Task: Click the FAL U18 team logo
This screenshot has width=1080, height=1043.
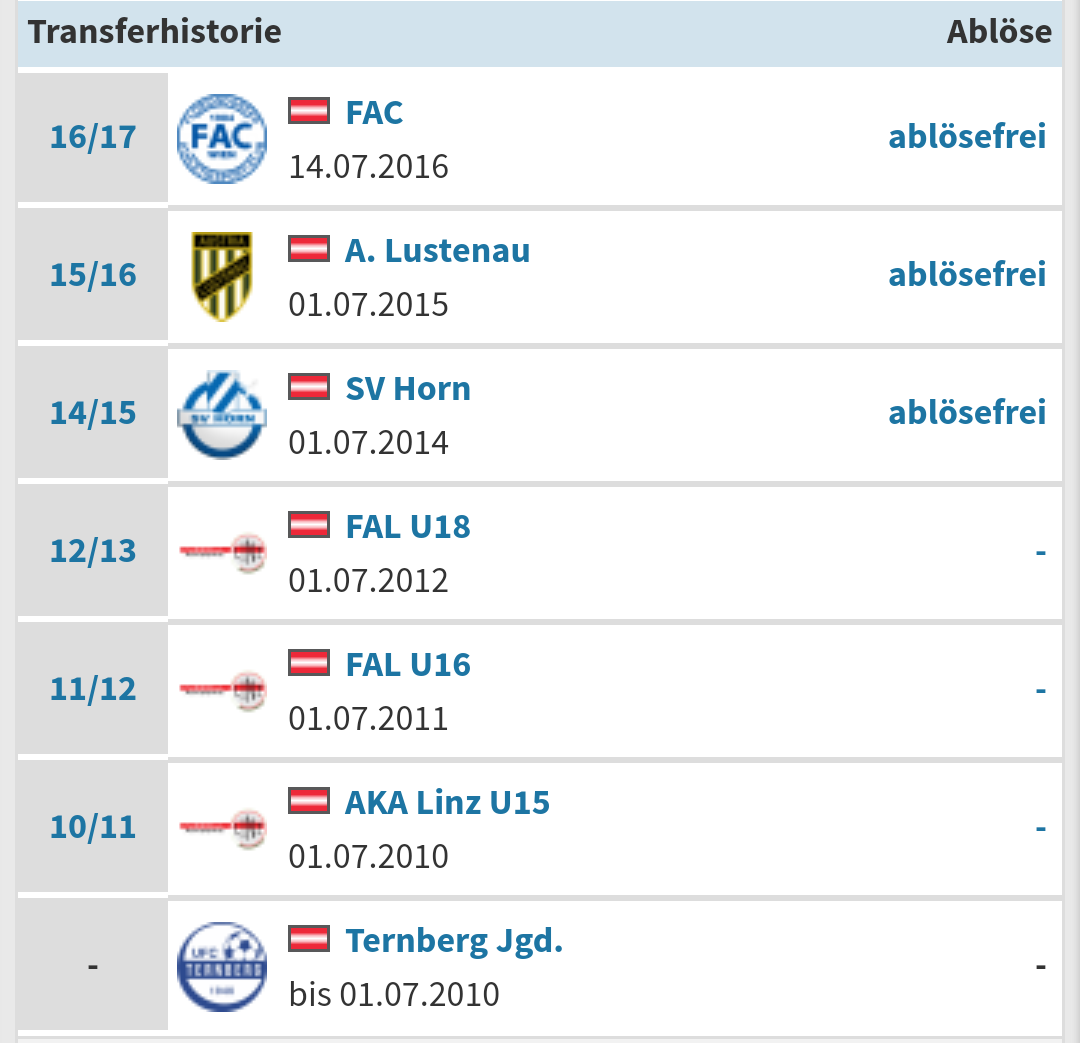Action: 222,552
